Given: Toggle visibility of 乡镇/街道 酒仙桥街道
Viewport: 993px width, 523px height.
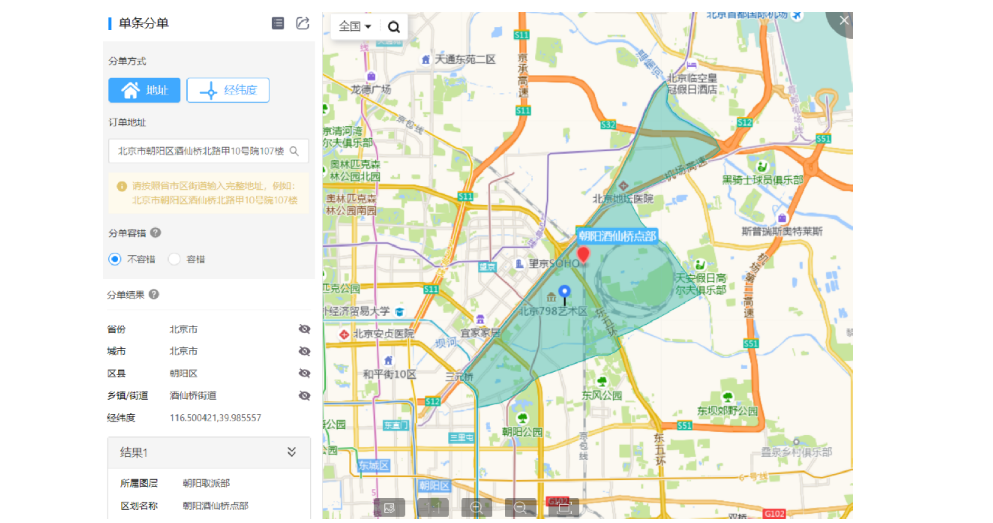Looking at the screenshot, I should [304, 396].
